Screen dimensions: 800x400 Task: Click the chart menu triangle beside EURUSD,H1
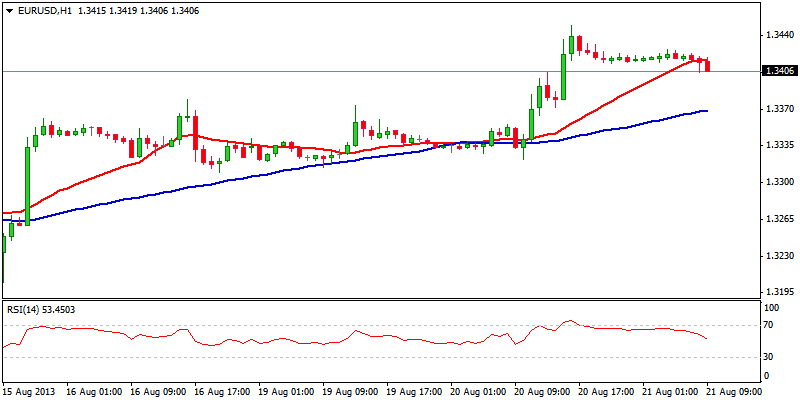pos(9,11)
